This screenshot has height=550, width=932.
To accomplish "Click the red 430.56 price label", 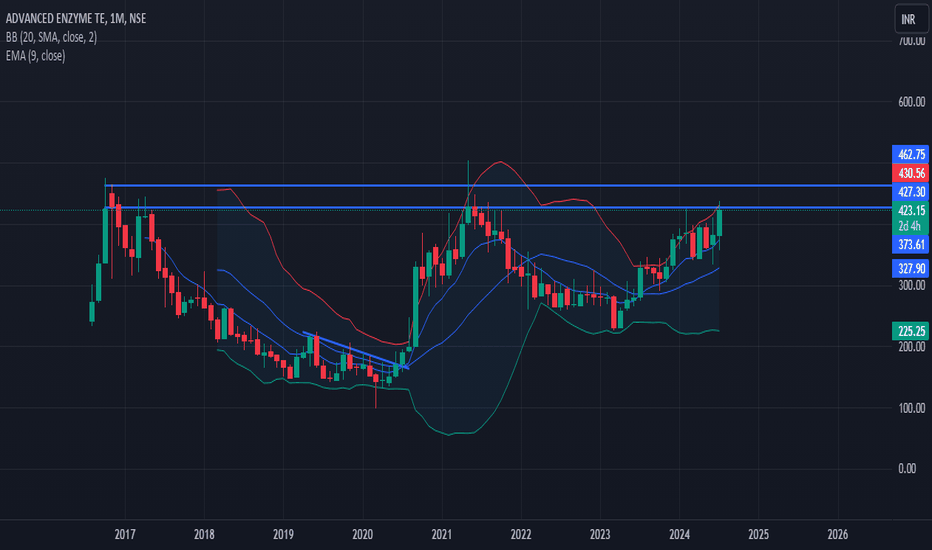I will pos(911,173).
